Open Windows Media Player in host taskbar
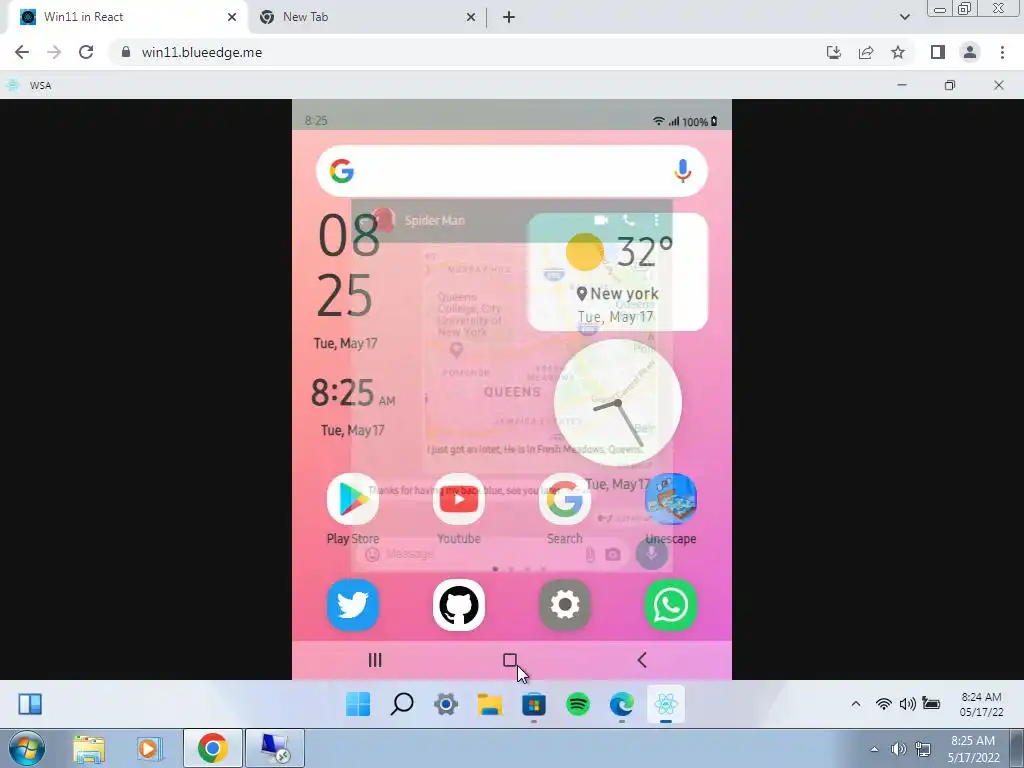This screenshot has height=768, width=1024. (150, 748)
